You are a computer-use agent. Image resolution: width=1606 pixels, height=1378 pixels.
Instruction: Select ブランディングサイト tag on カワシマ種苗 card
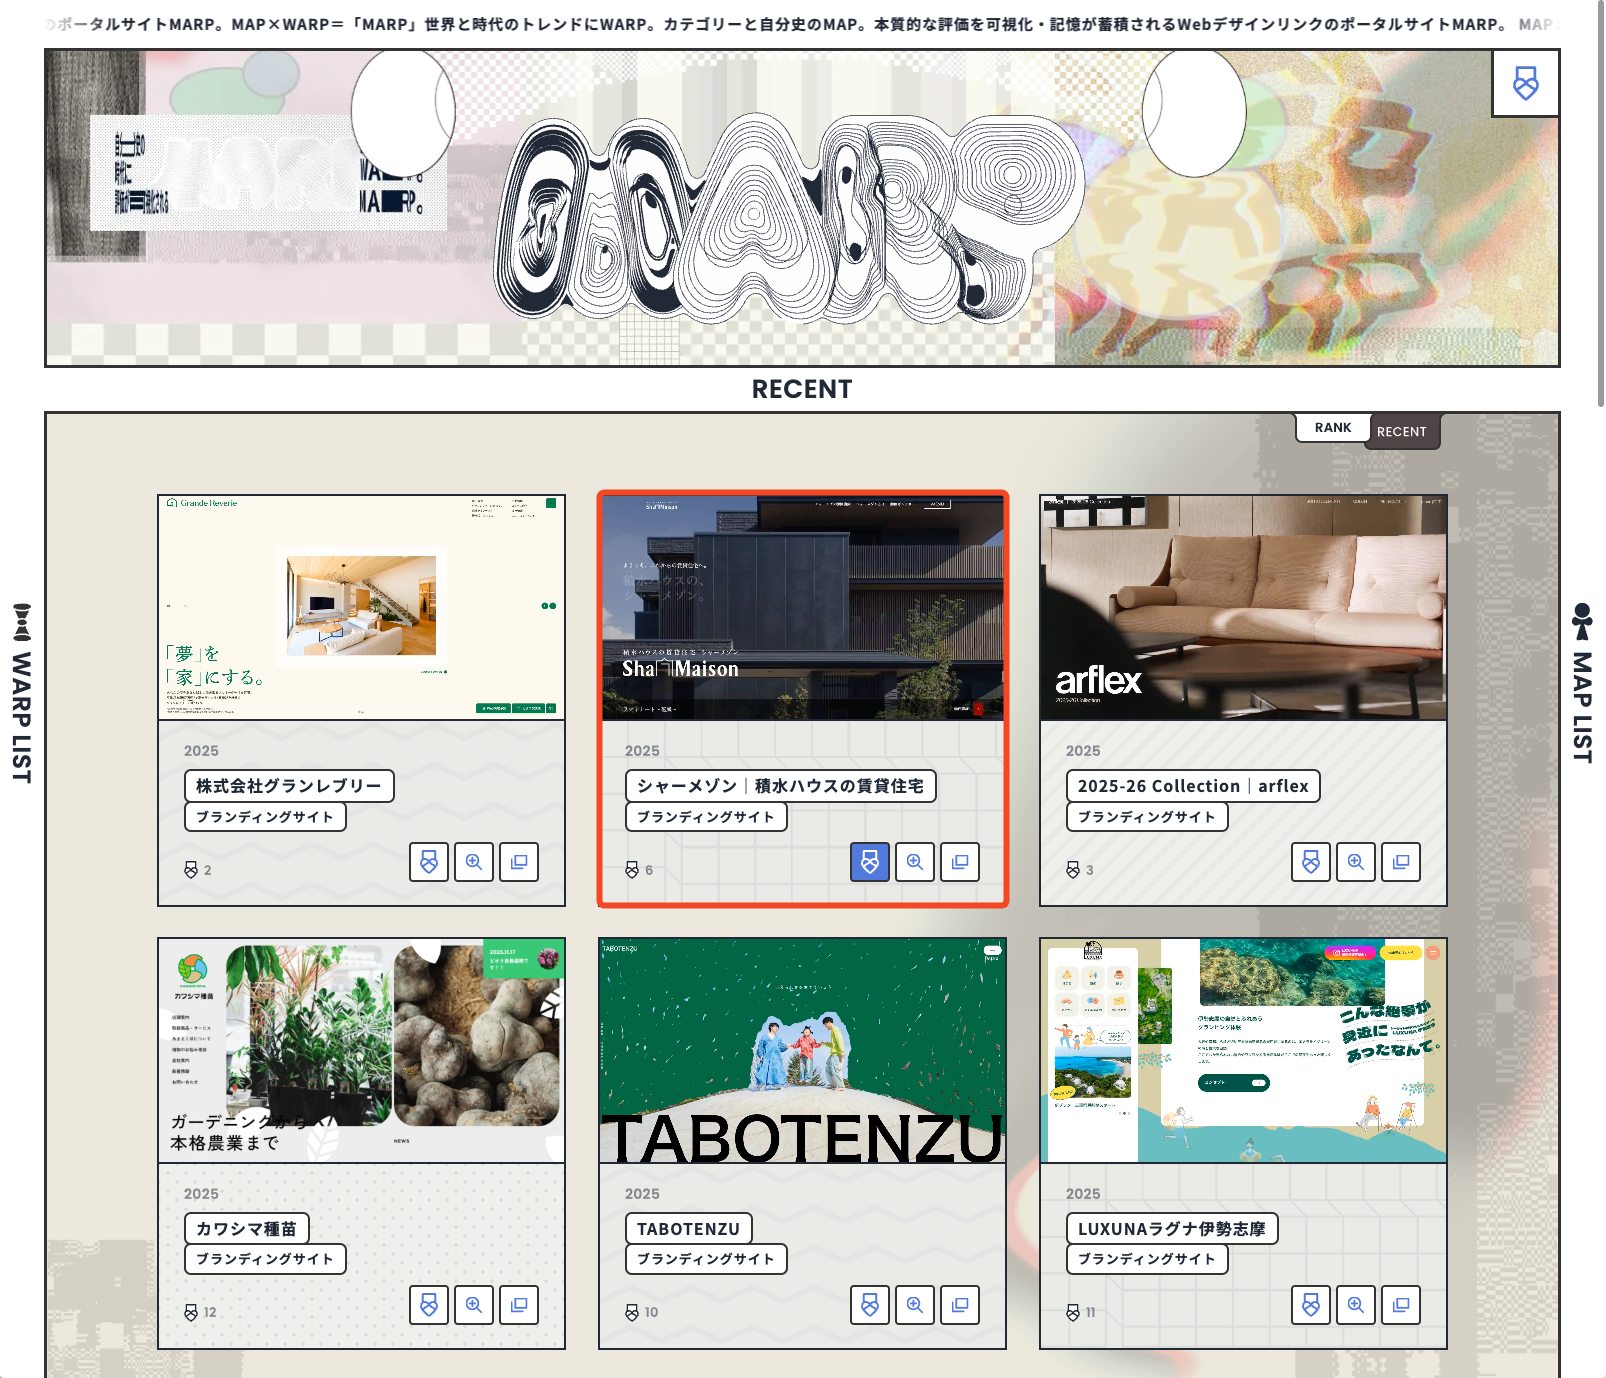tap(265, 1259)
